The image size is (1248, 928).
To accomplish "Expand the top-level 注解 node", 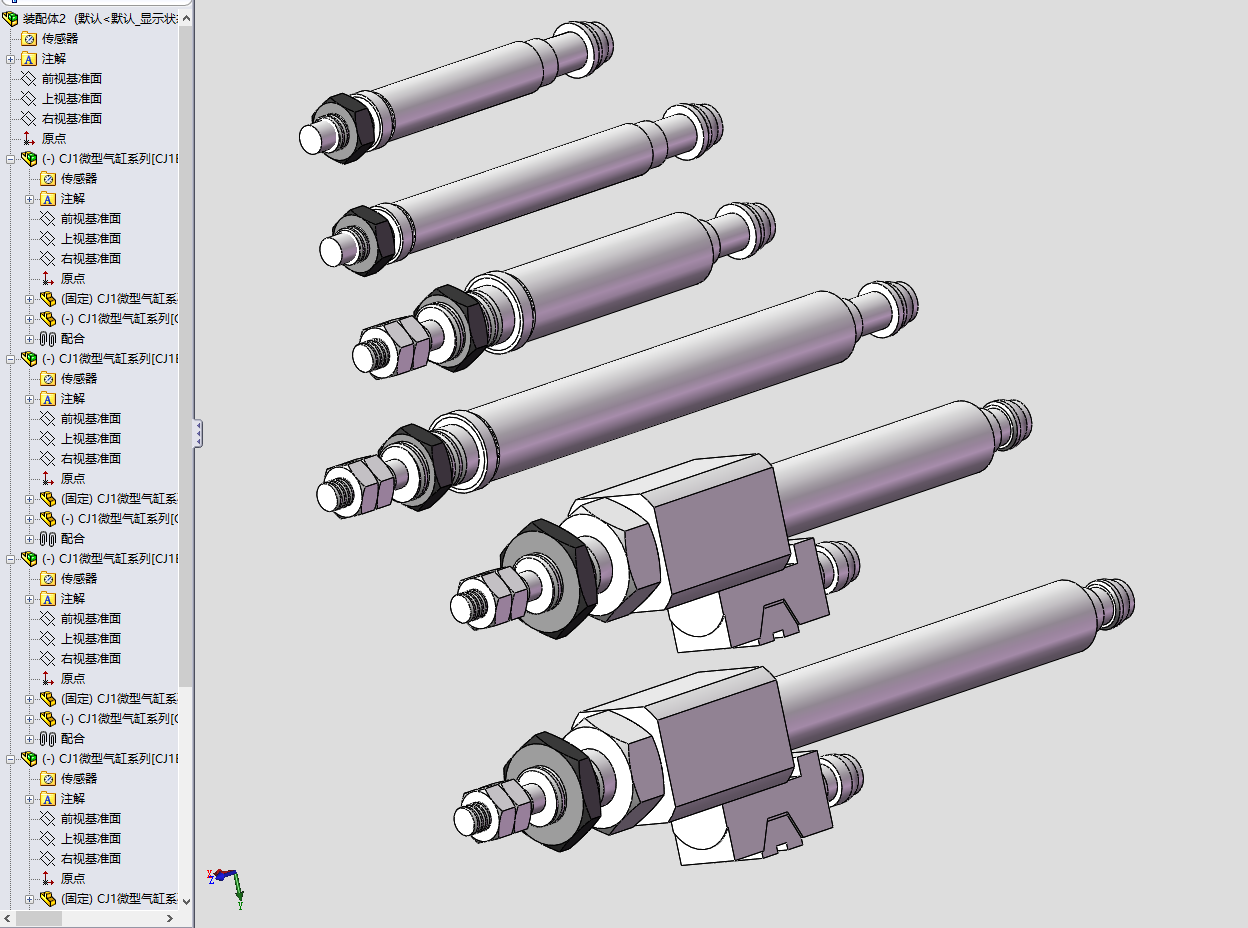I will click(10, 59).
